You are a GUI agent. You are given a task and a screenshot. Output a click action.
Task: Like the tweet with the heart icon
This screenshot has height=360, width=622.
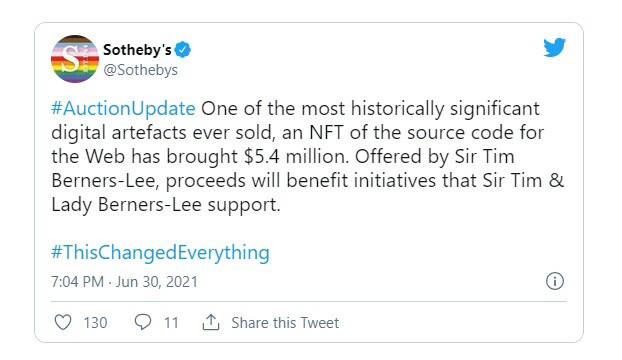tap(63, 322)
